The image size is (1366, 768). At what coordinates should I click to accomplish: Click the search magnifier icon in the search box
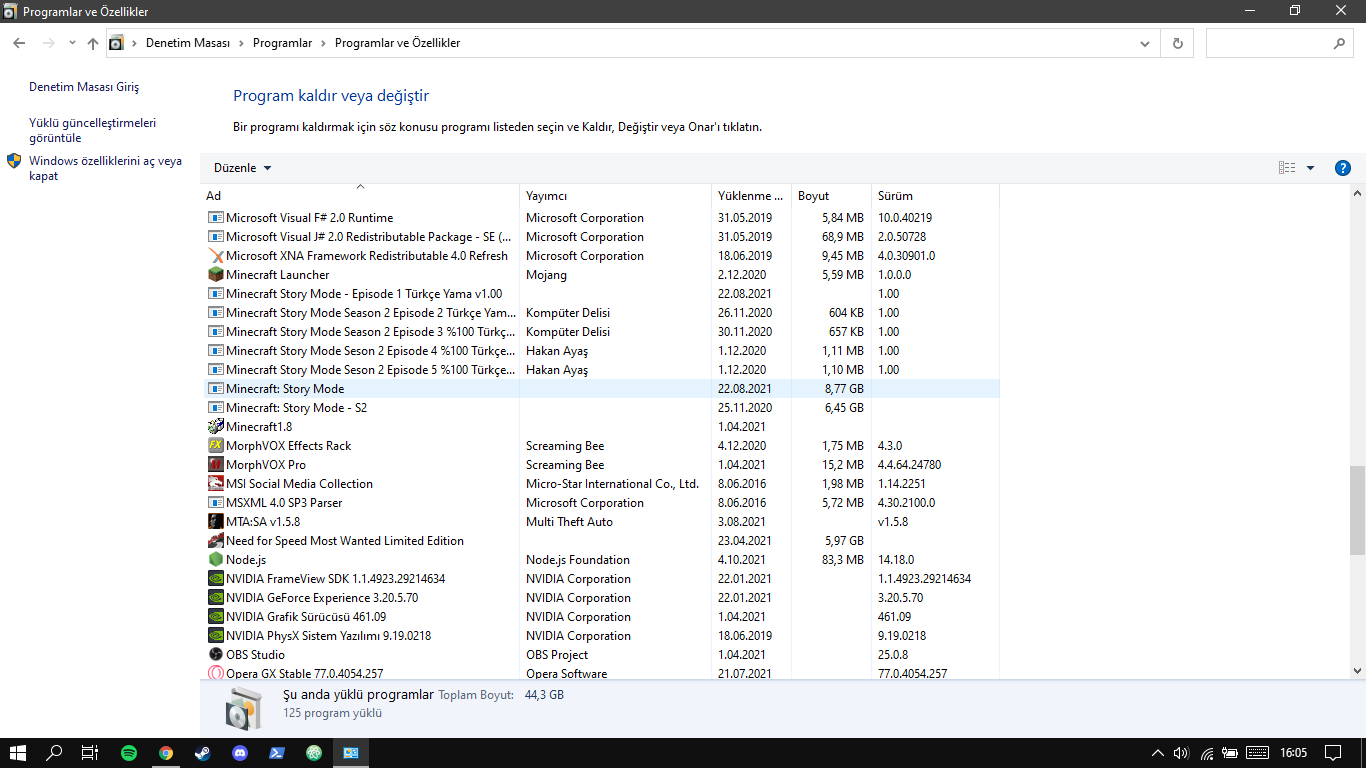[1339, 43]
